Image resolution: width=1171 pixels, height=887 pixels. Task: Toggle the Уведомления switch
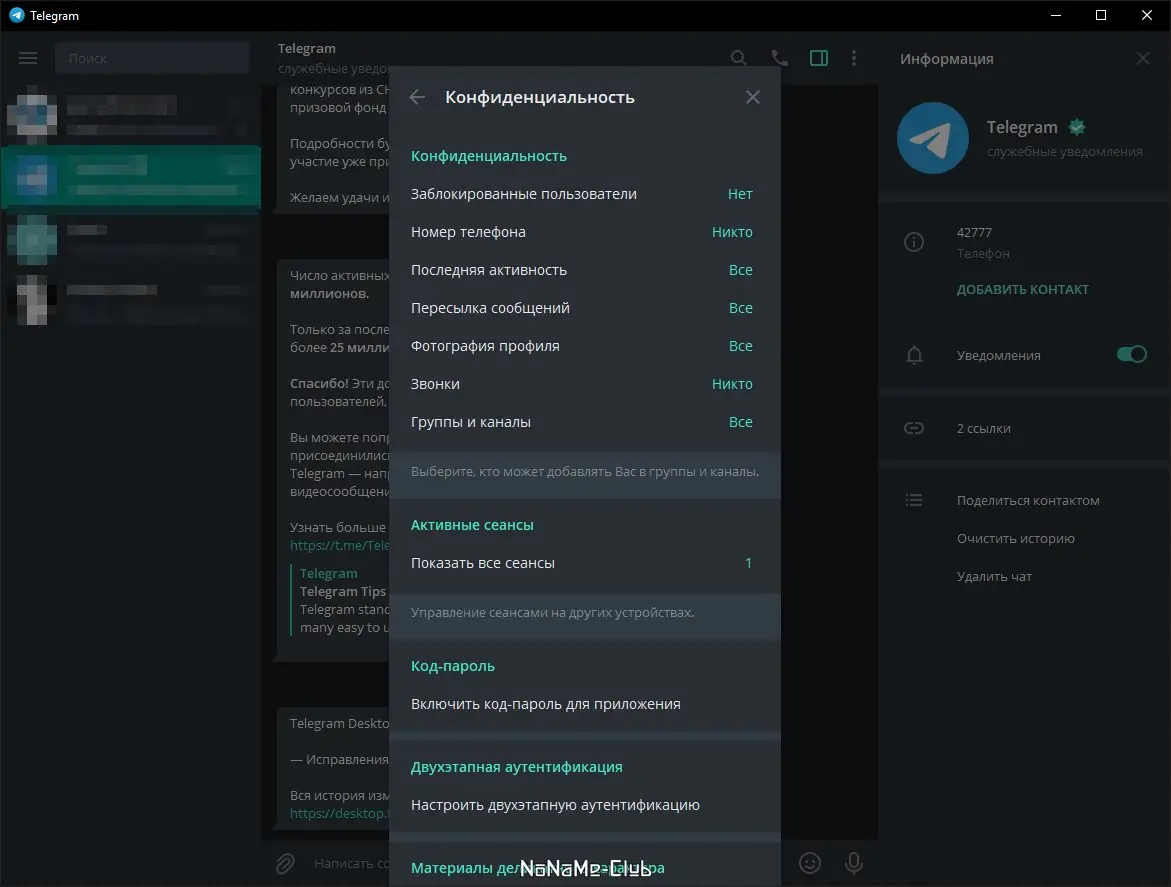1131,355
